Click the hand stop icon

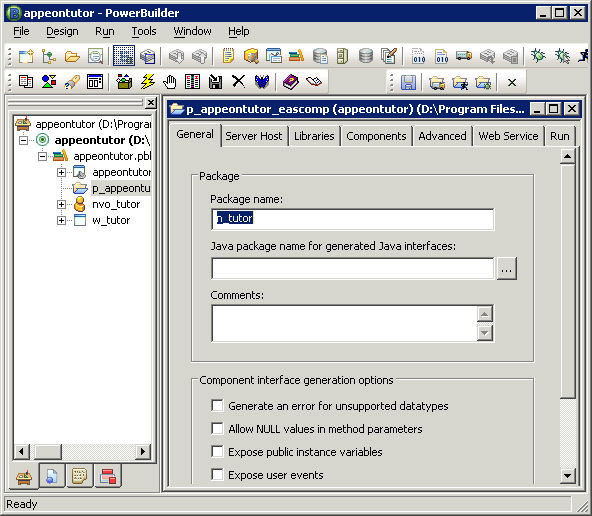click(x=170, y=82)
